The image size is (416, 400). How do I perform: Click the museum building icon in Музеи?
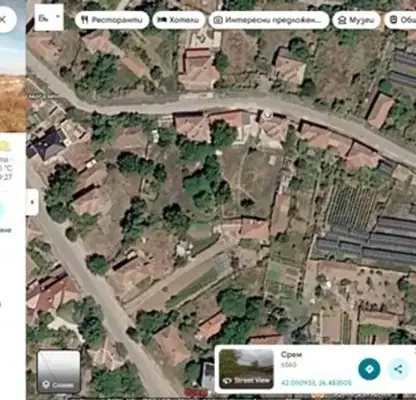point(342,20)
